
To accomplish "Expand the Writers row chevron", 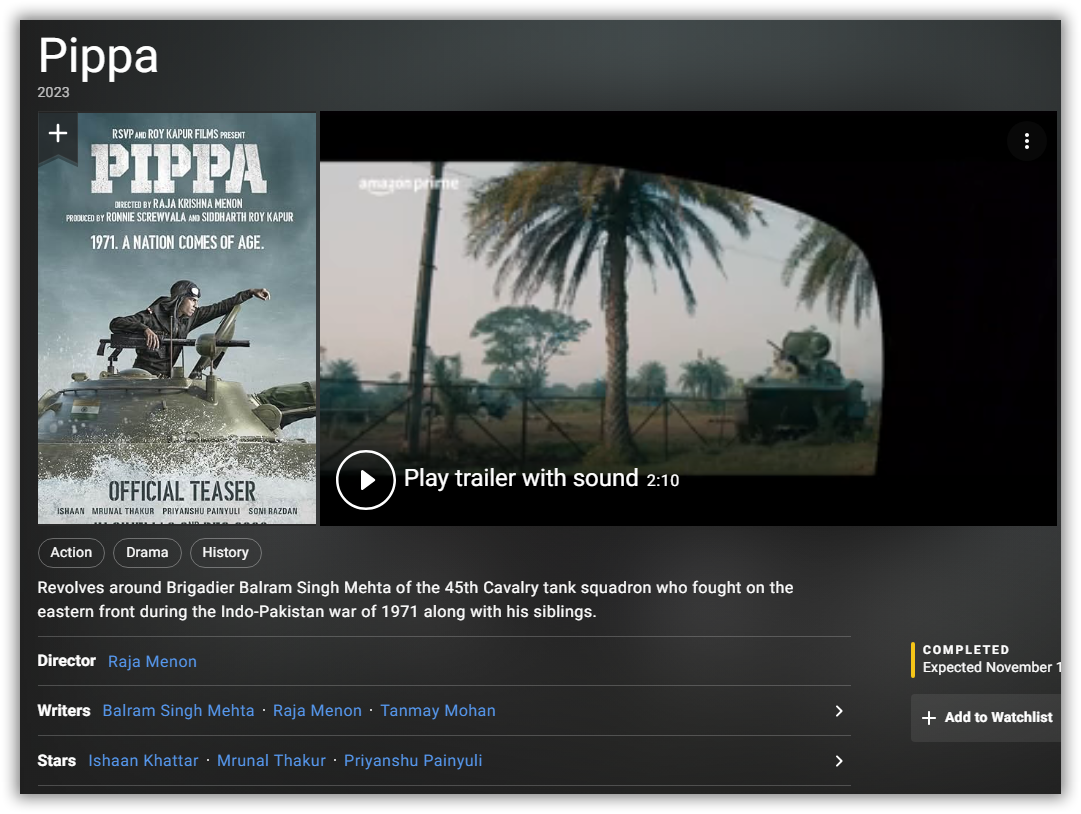I will click(x=839, y=711).
